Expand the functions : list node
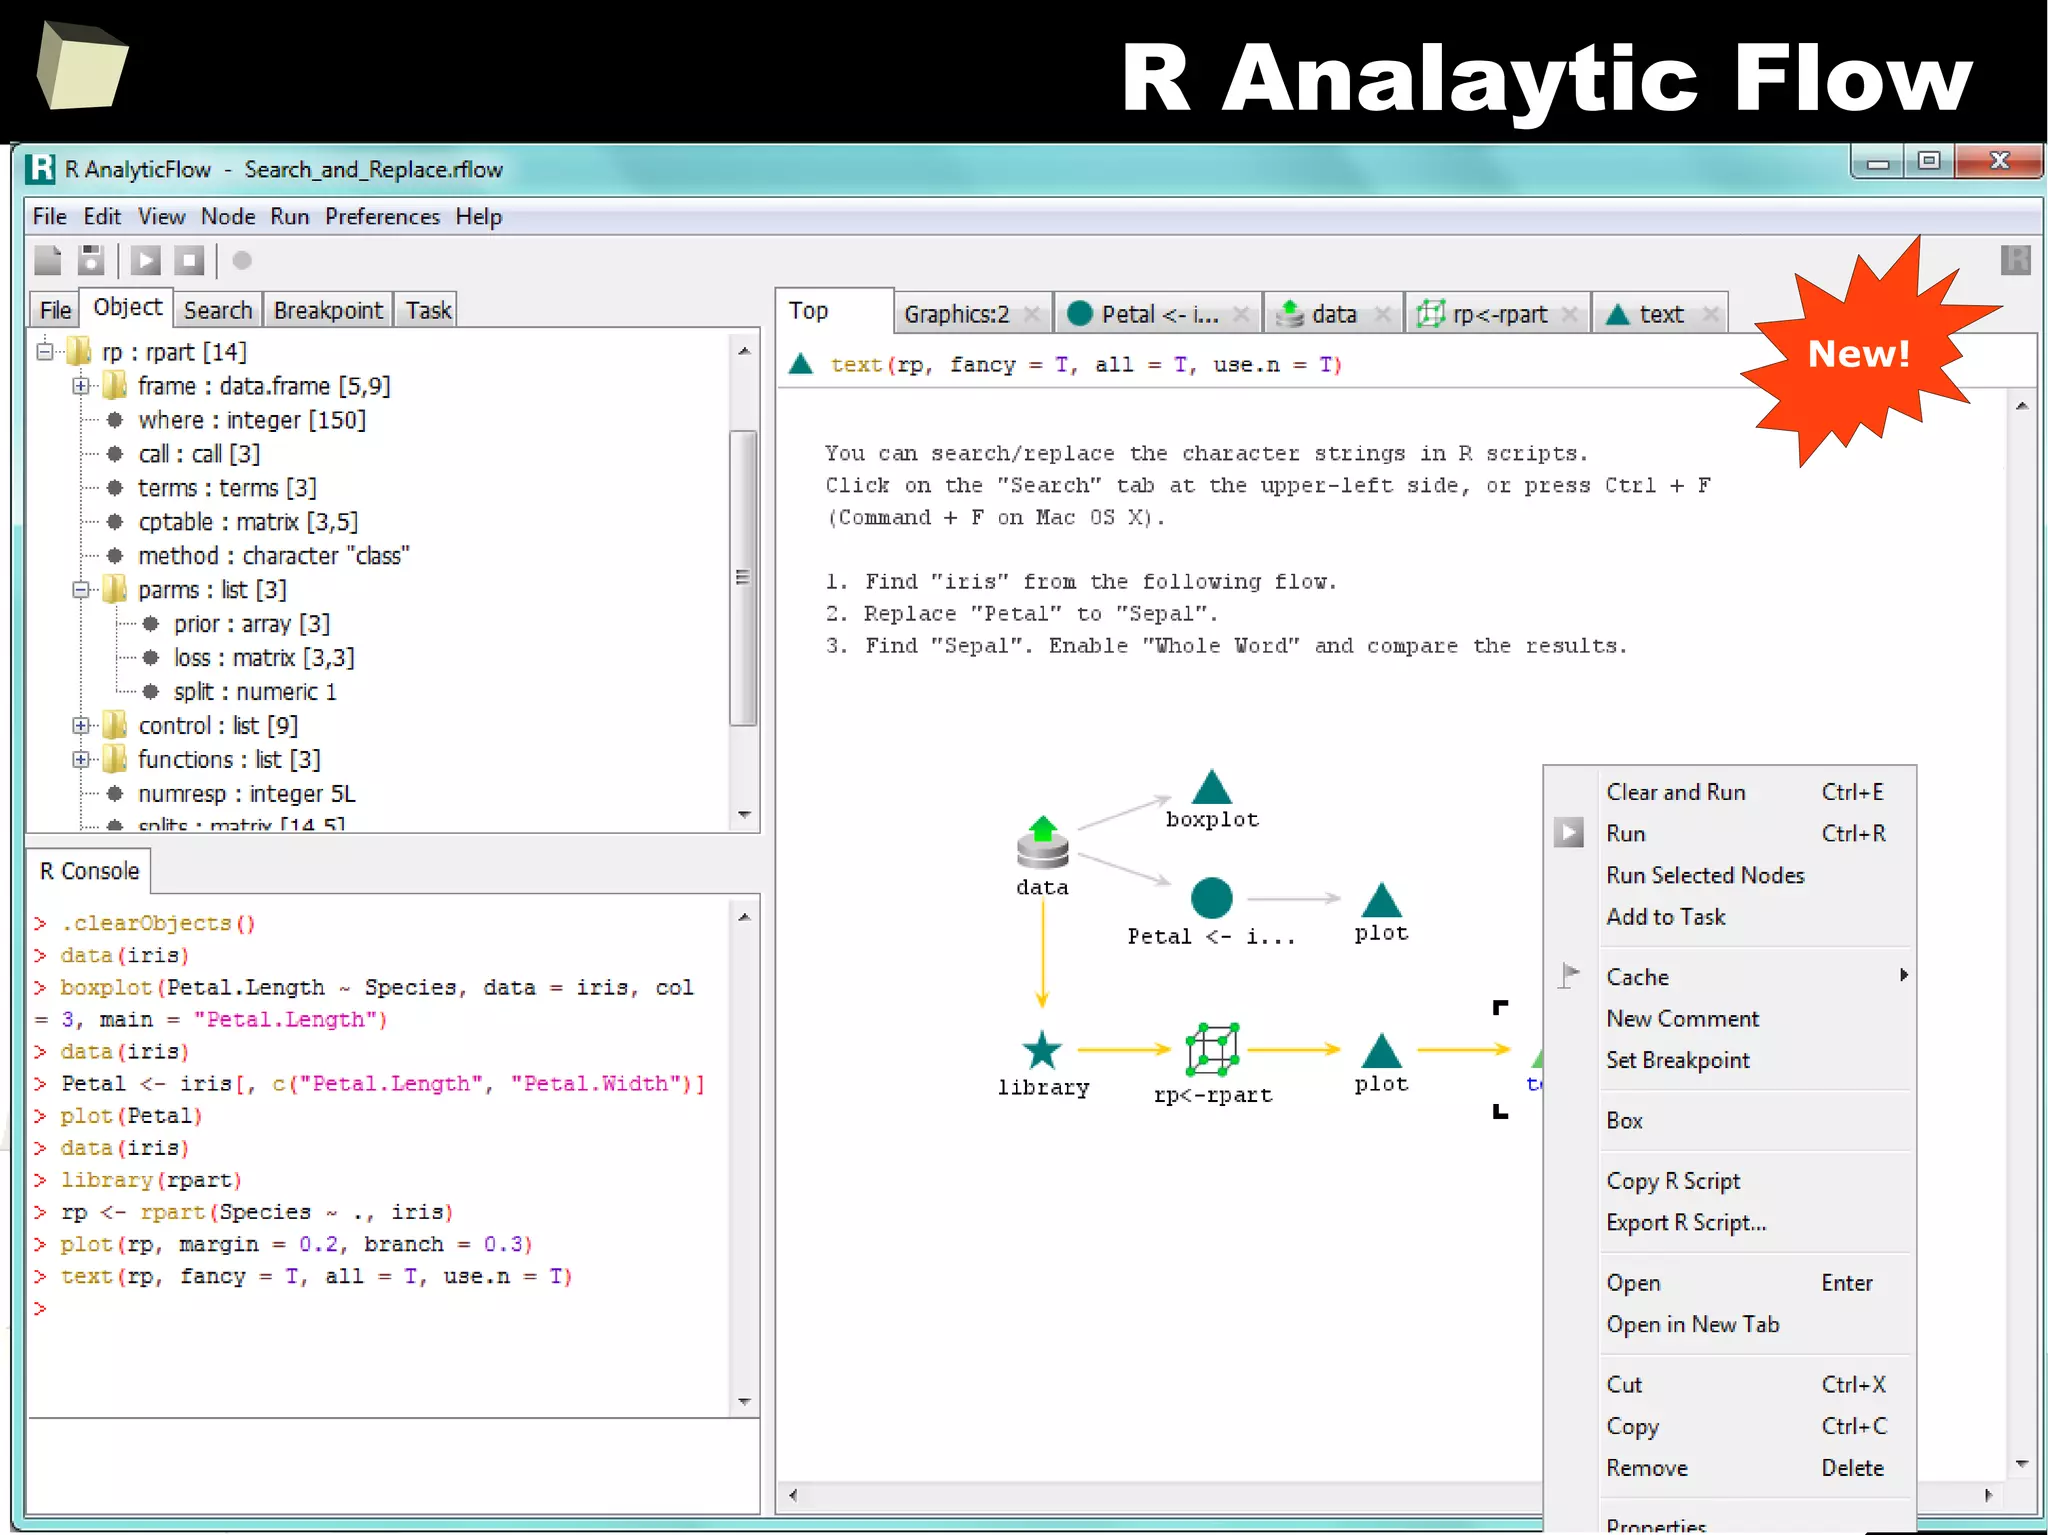The width and height of the screenshot is (2048, 1535). (x=81, y=760)
